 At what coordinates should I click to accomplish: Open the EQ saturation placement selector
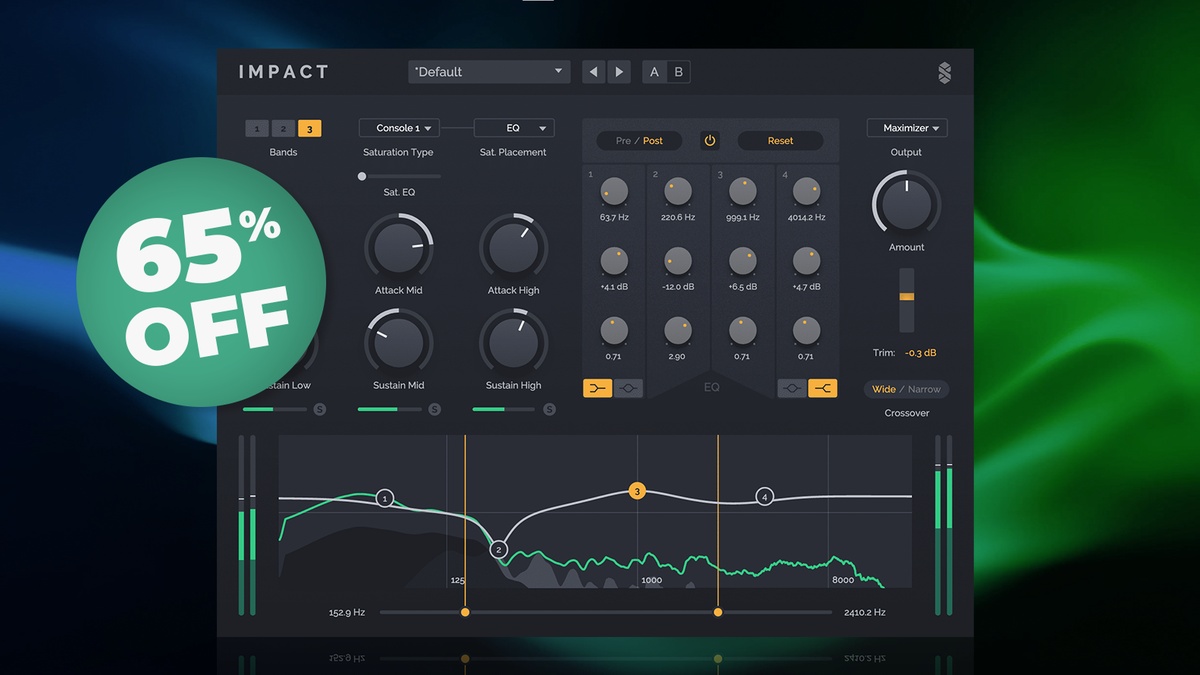(x=514, y=128)
